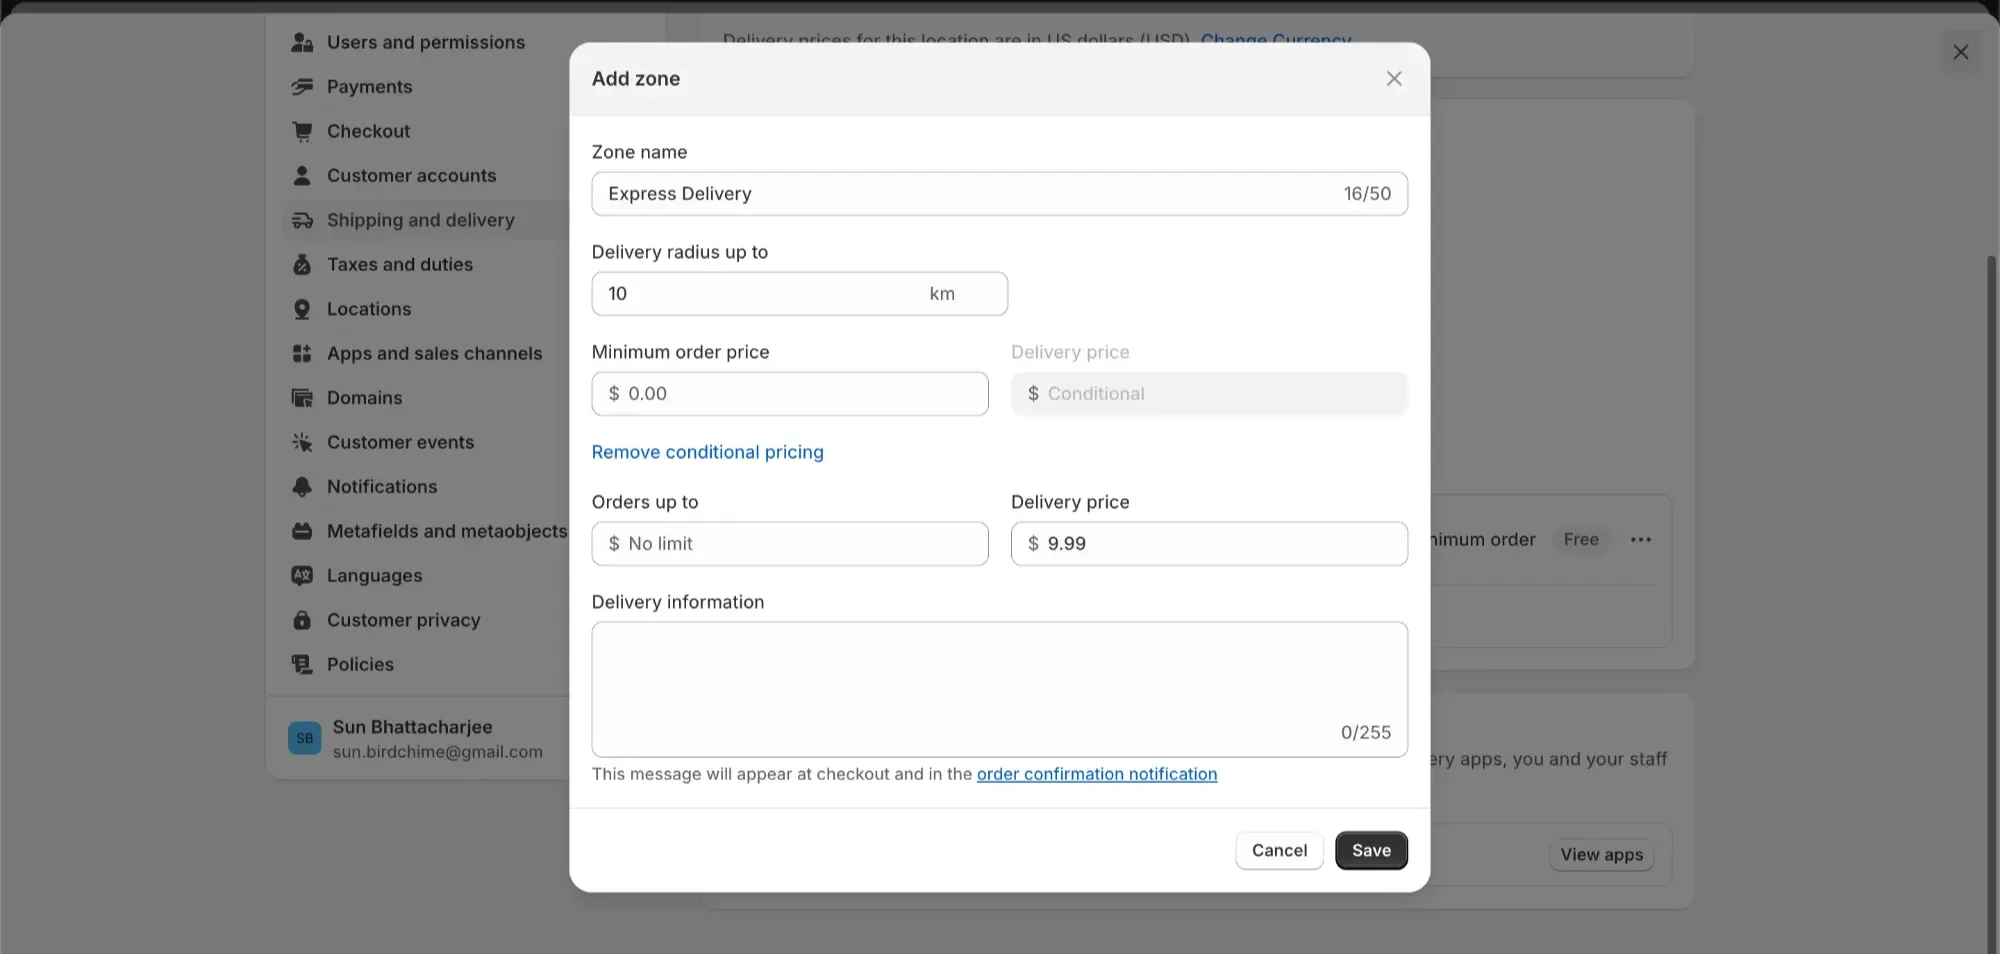Click the Shipping and delivery truck icon
Screen dimensions: 2000x954
(301, 220)
